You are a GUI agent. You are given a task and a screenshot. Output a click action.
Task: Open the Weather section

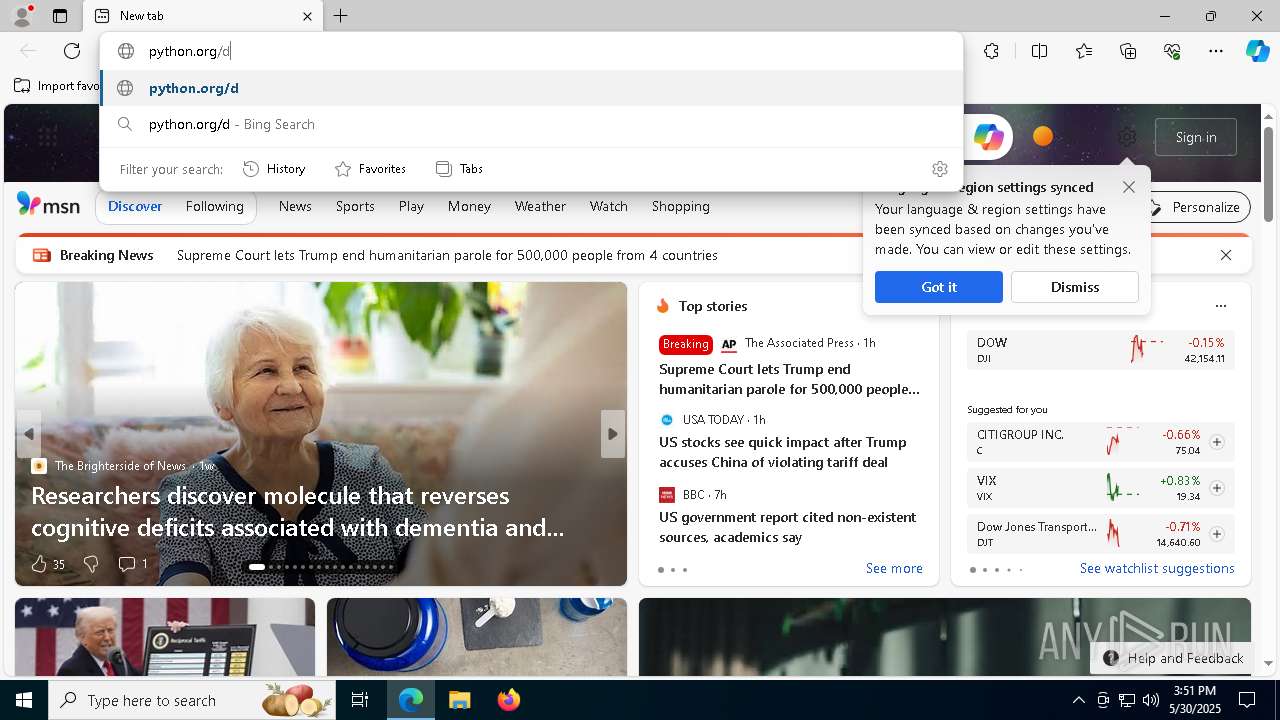[x=540, y=206]
